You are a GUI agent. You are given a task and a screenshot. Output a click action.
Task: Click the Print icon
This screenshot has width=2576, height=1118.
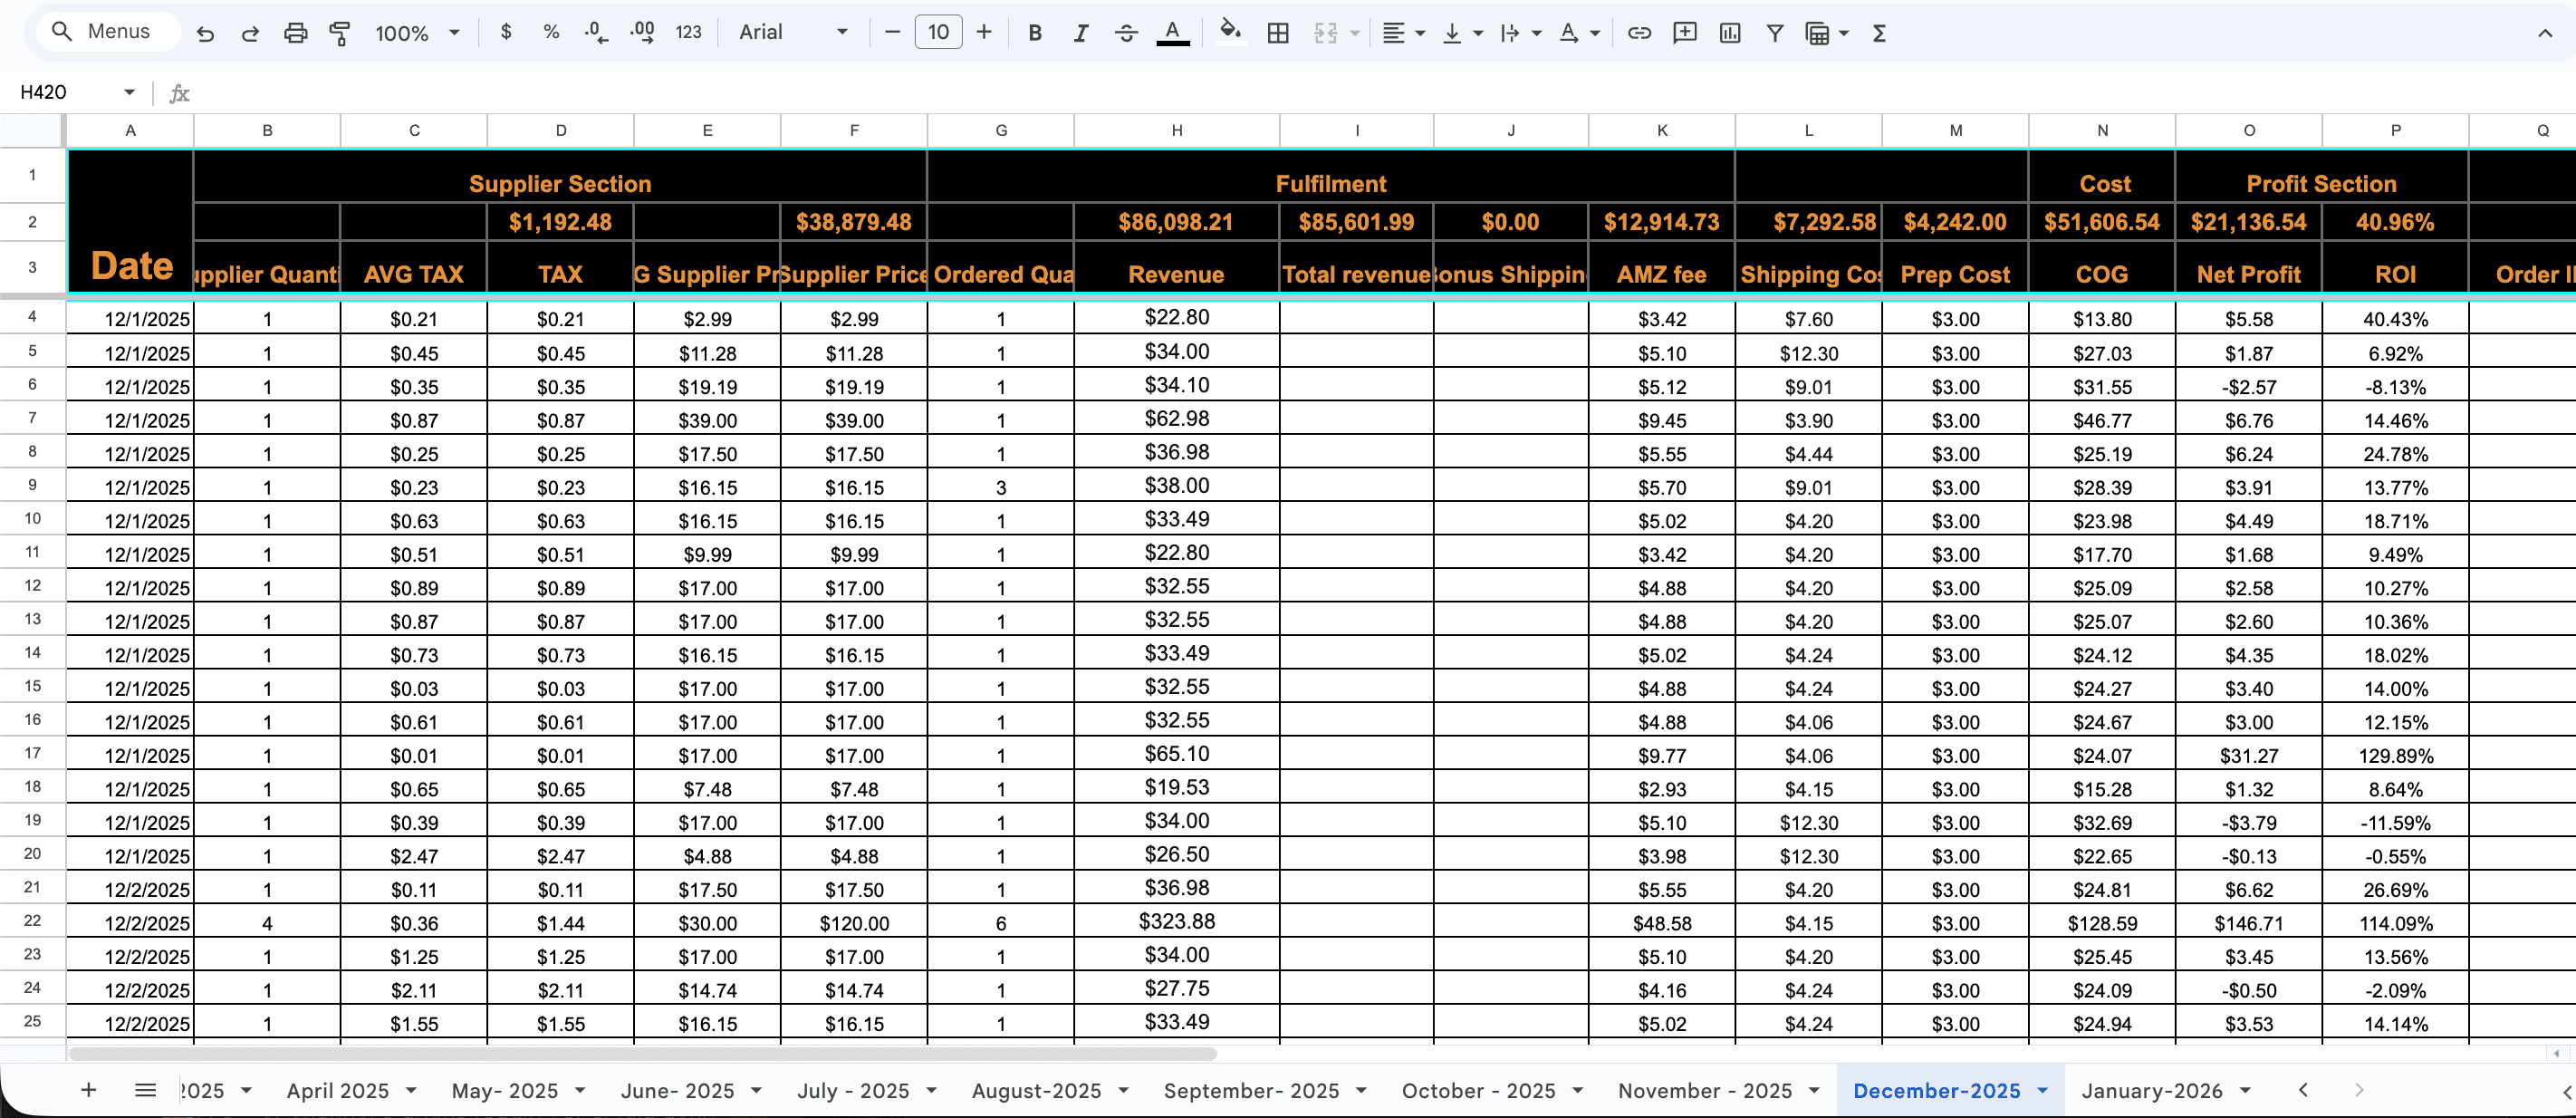(295, 33)
